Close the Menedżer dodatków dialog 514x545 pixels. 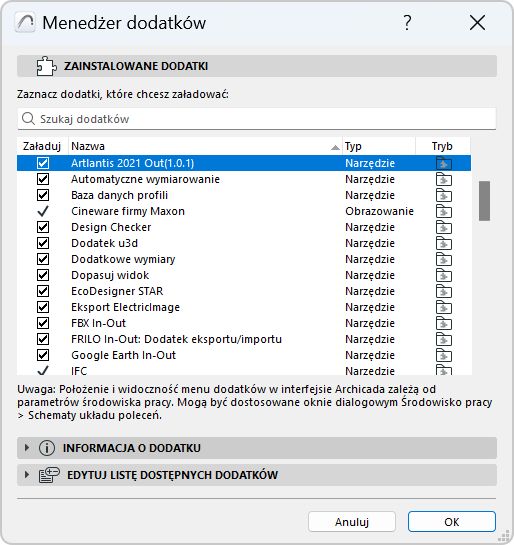click(477, 23)
